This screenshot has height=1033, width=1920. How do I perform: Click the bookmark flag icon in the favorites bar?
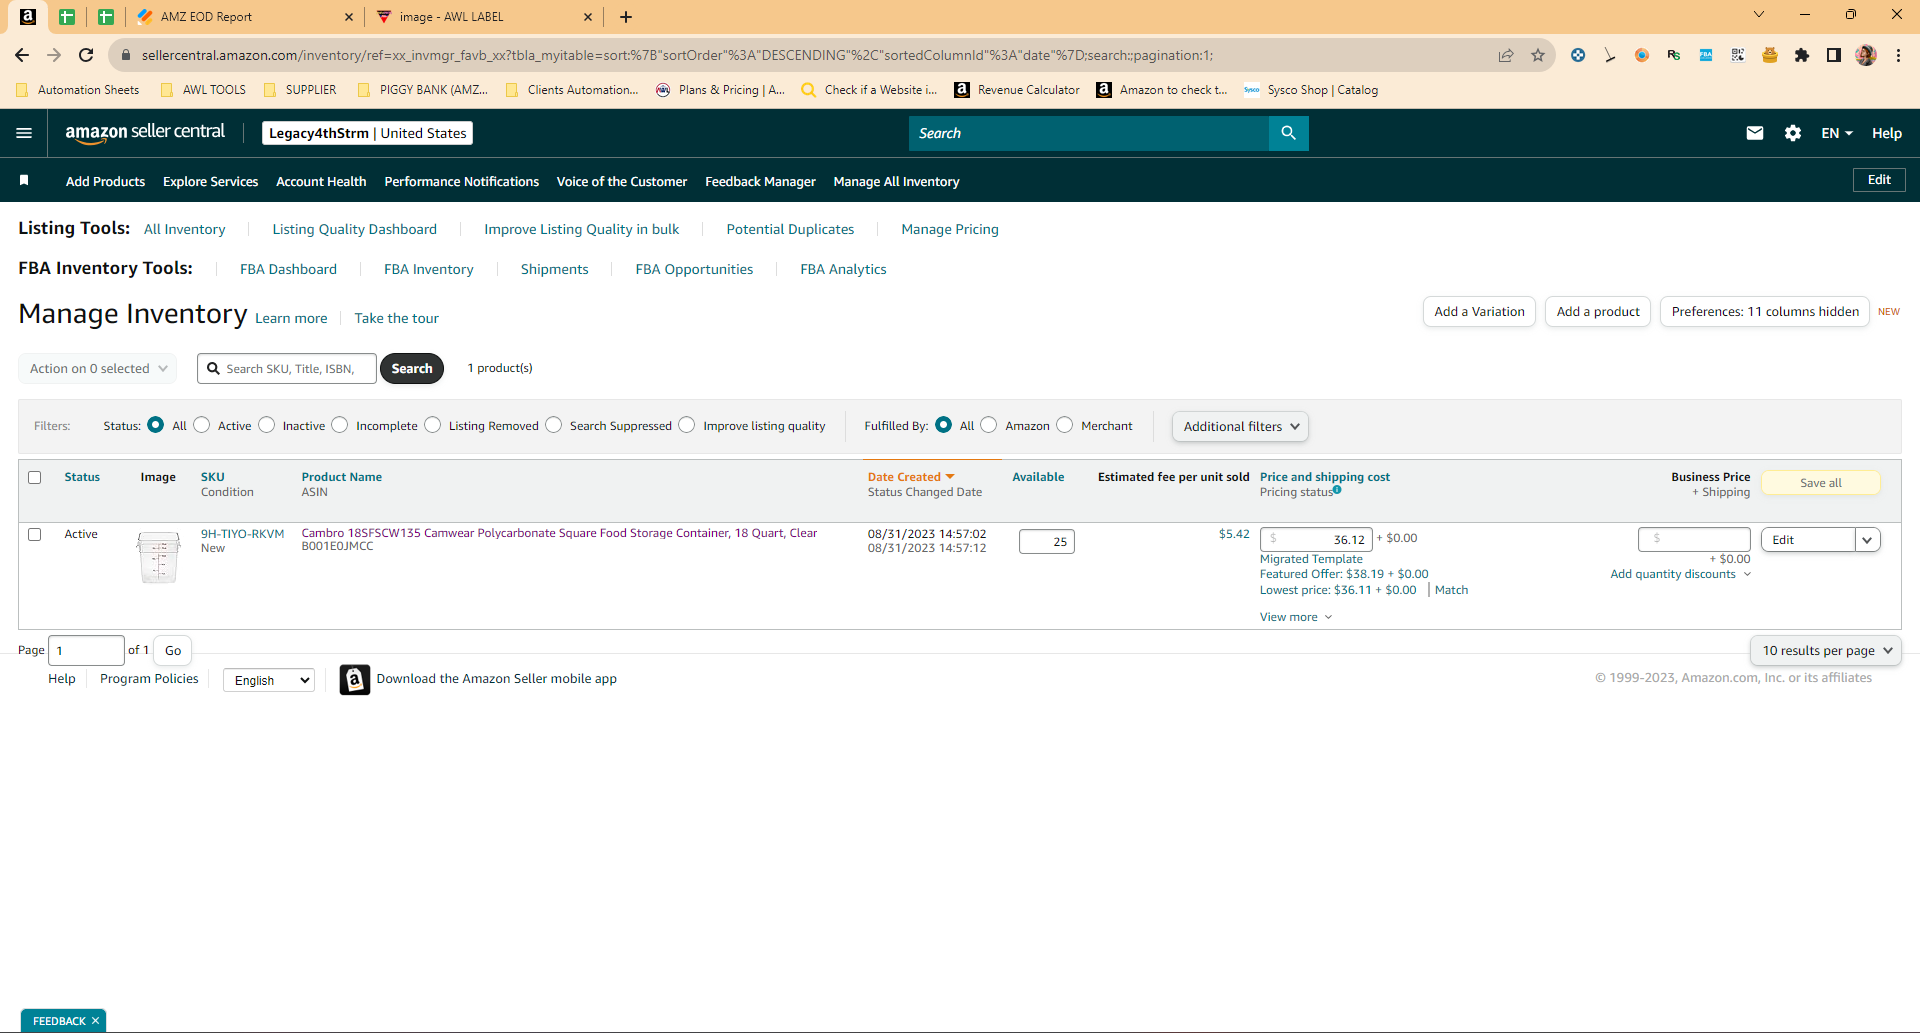click(24, 180)
